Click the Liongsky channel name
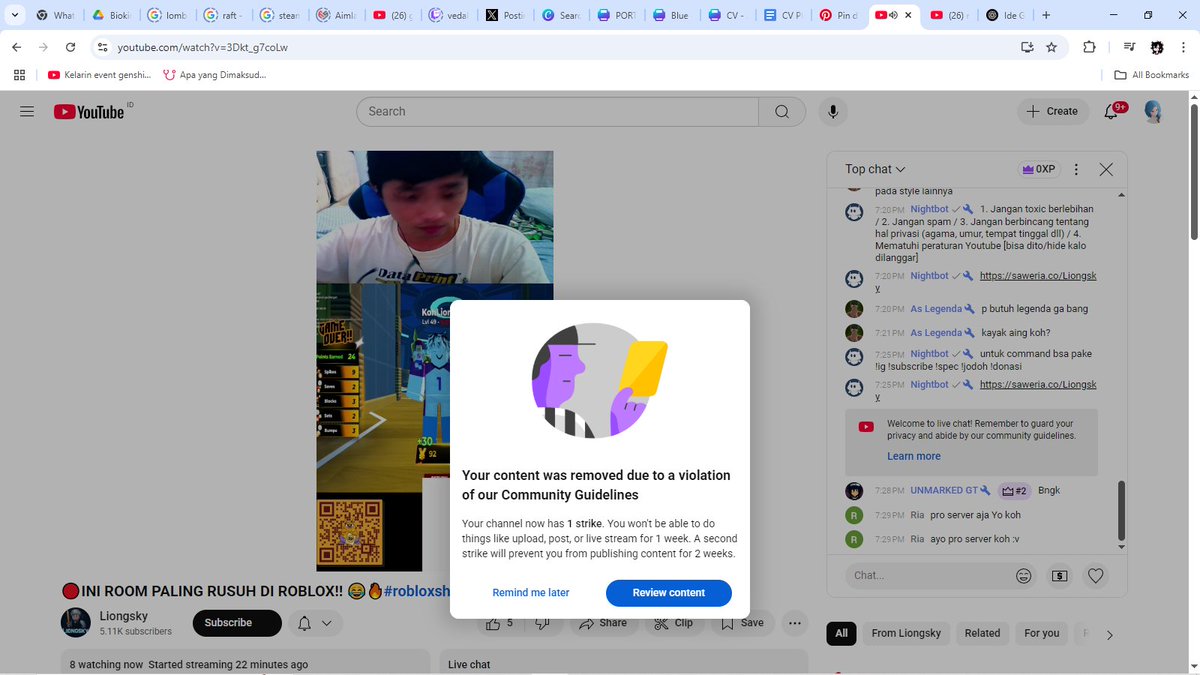 coord(126,617)
